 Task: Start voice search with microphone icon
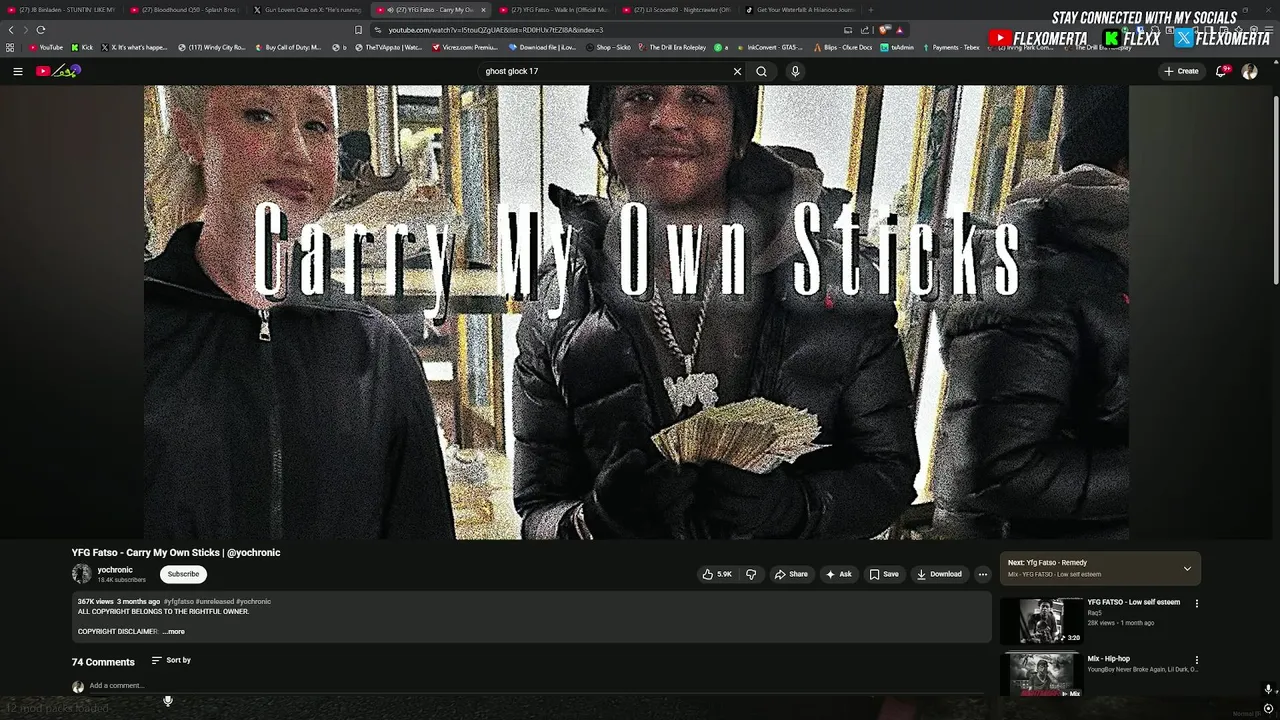pyautogui.click(x=795, y=71)
